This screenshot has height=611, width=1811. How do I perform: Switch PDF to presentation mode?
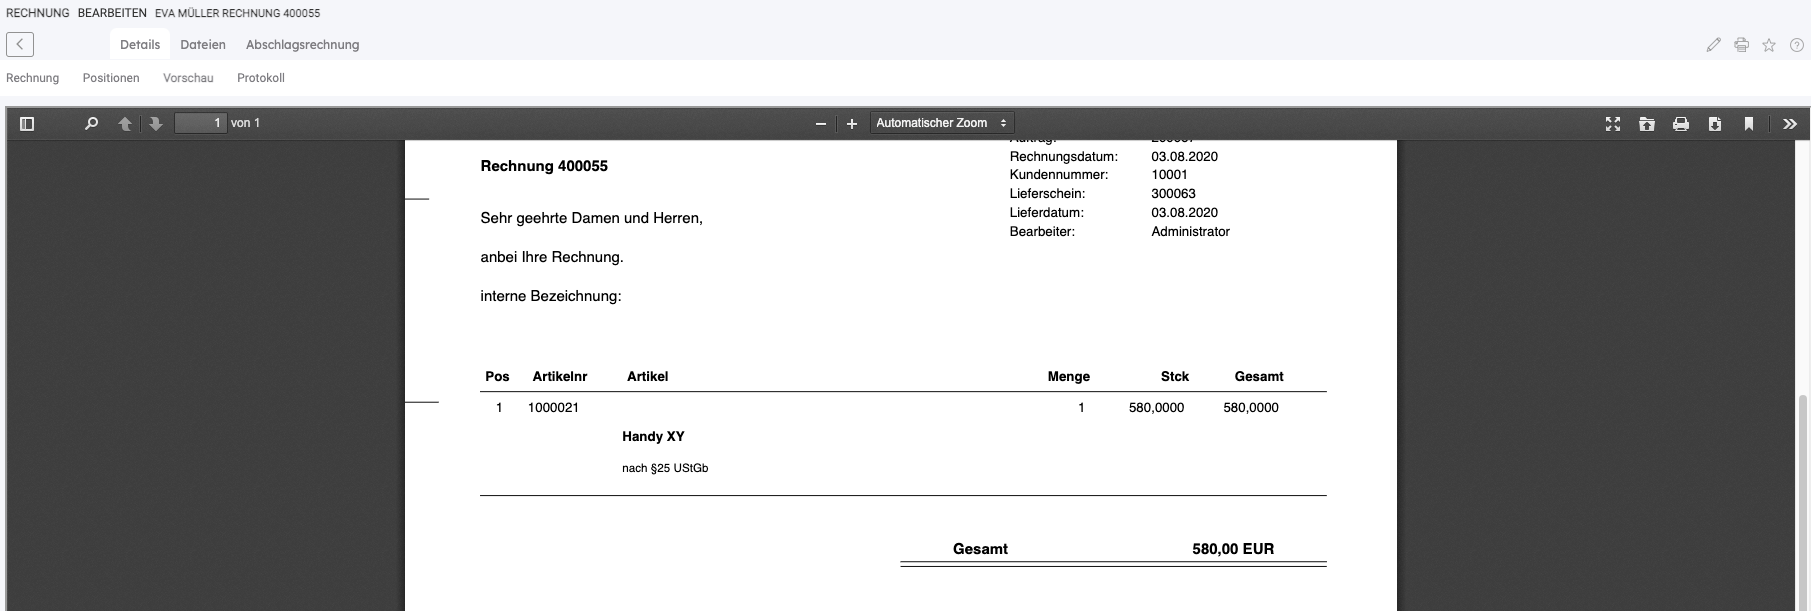point(1613,124)
